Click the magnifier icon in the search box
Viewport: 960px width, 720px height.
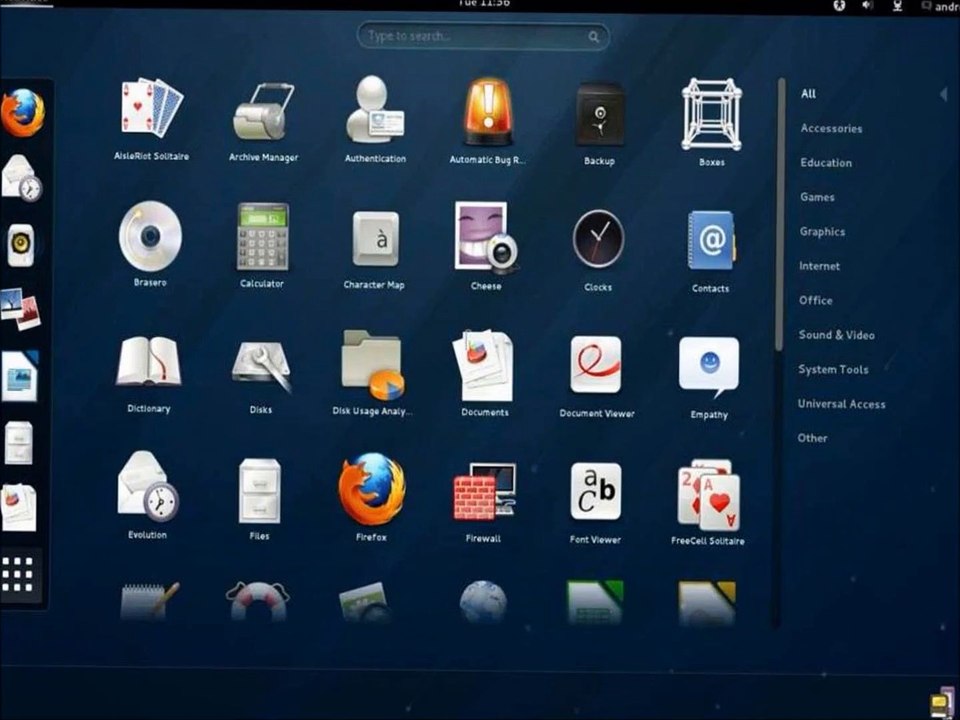(x=593, y=37)
